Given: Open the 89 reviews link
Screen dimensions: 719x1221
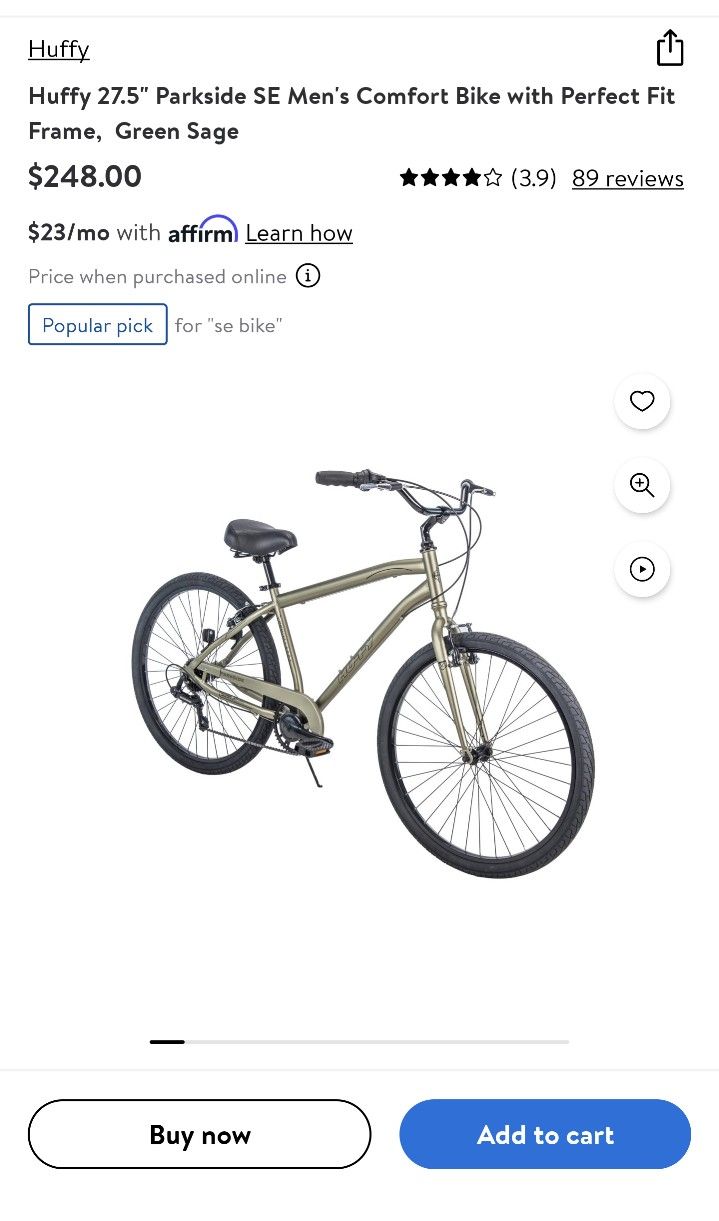Looking at the screenshot, I should 628,178.
